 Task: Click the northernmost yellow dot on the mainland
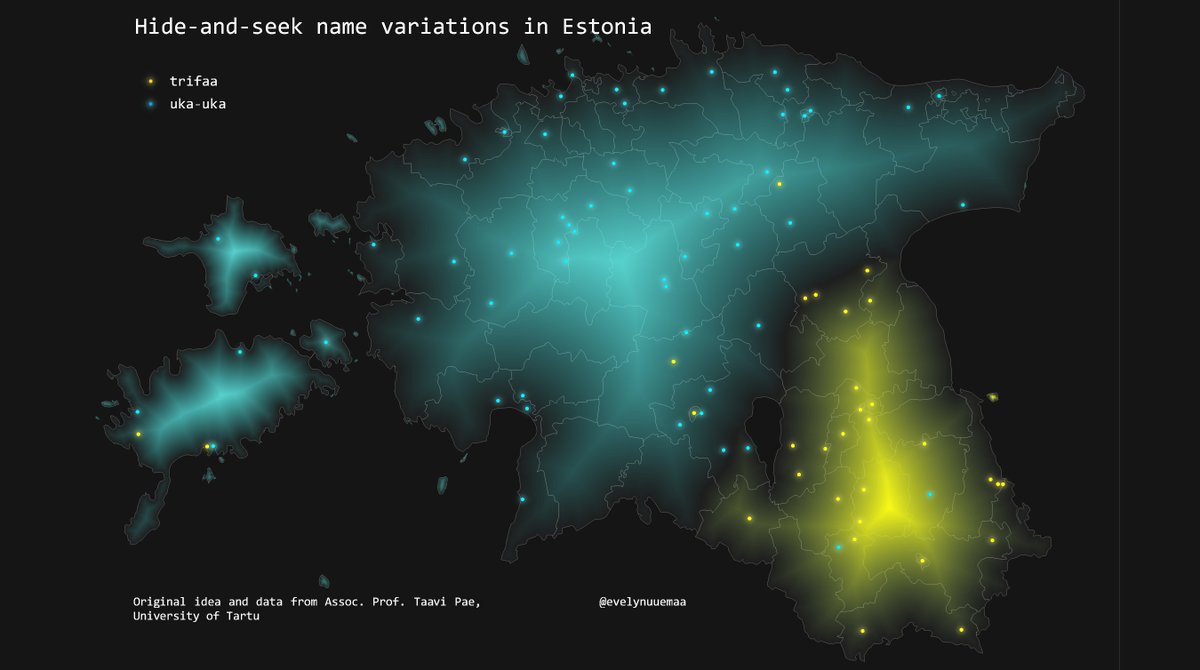pyautogui.click(x=779, y=183)
